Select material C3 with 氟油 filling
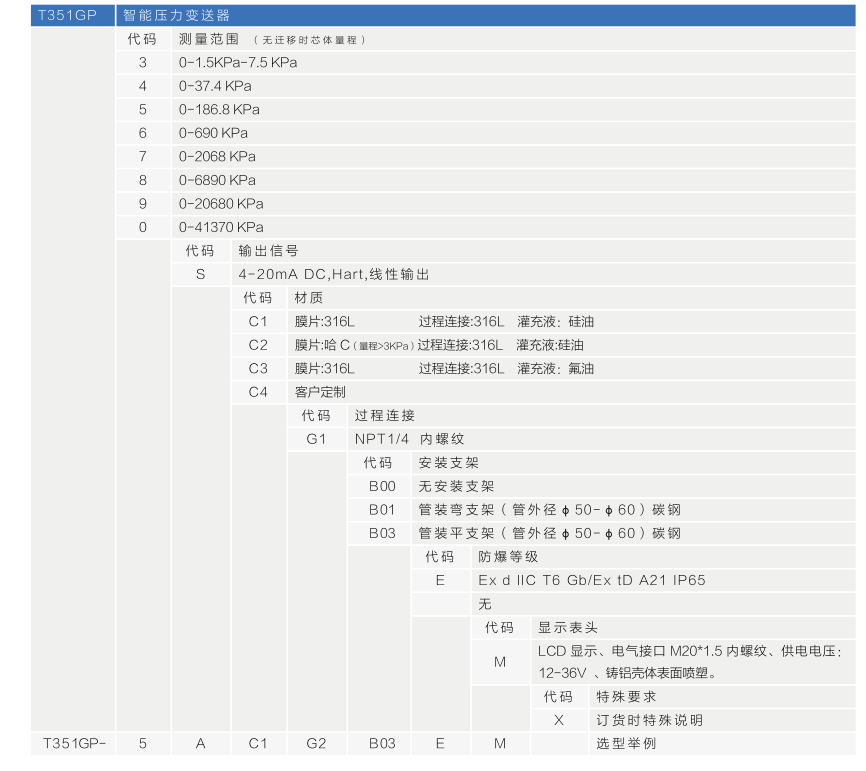 click(x=258, y=368)
